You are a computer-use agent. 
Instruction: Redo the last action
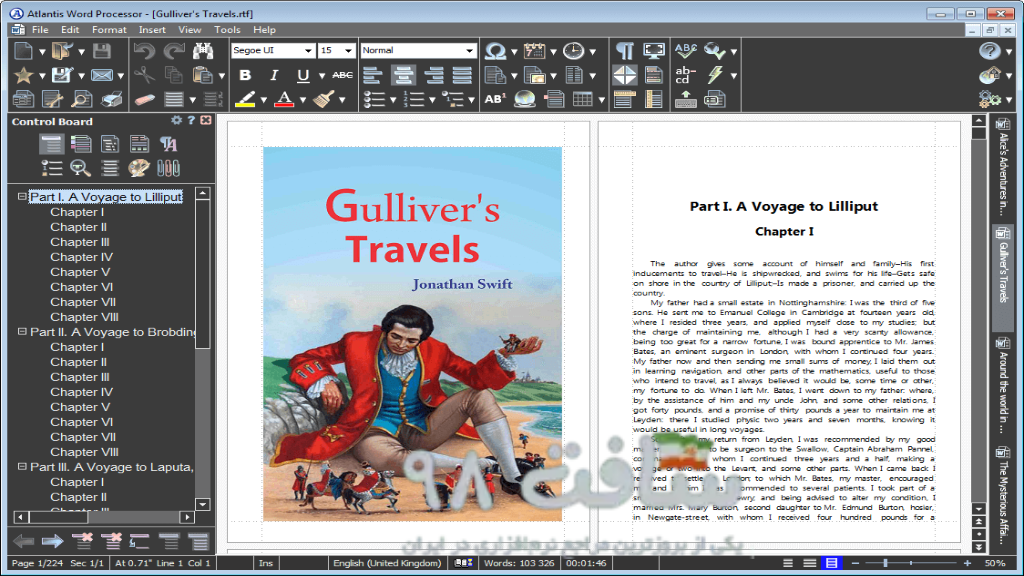174,51
